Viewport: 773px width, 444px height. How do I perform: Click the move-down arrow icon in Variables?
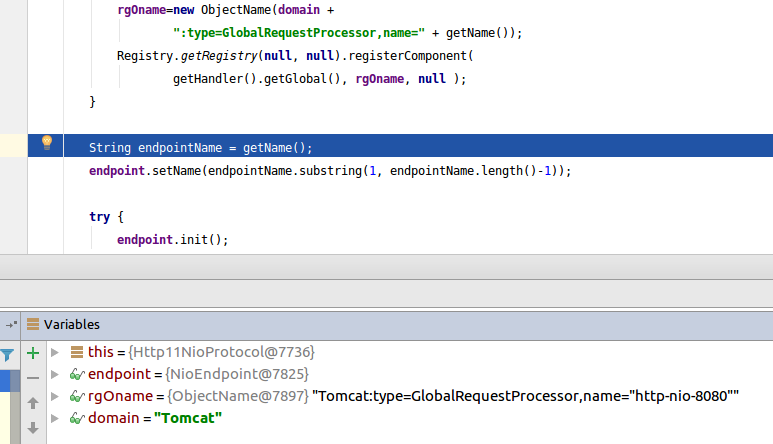pyautogui.click(x=33, y=427)
